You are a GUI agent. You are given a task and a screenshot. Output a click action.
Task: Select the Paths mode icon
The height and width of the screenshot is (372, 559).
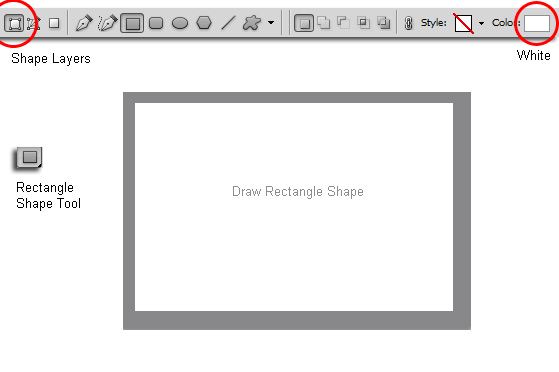point(34,24)
